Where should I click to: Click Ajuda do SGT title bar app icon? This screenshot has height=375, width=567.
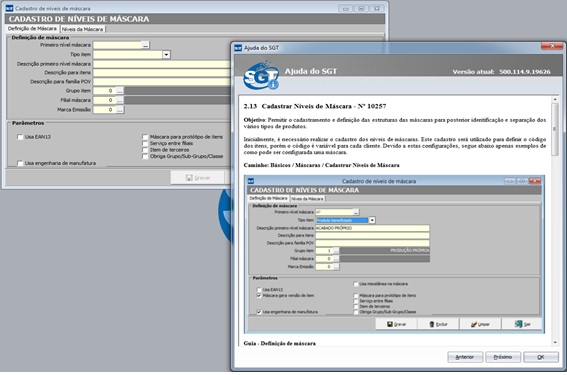tap(238, 48)
